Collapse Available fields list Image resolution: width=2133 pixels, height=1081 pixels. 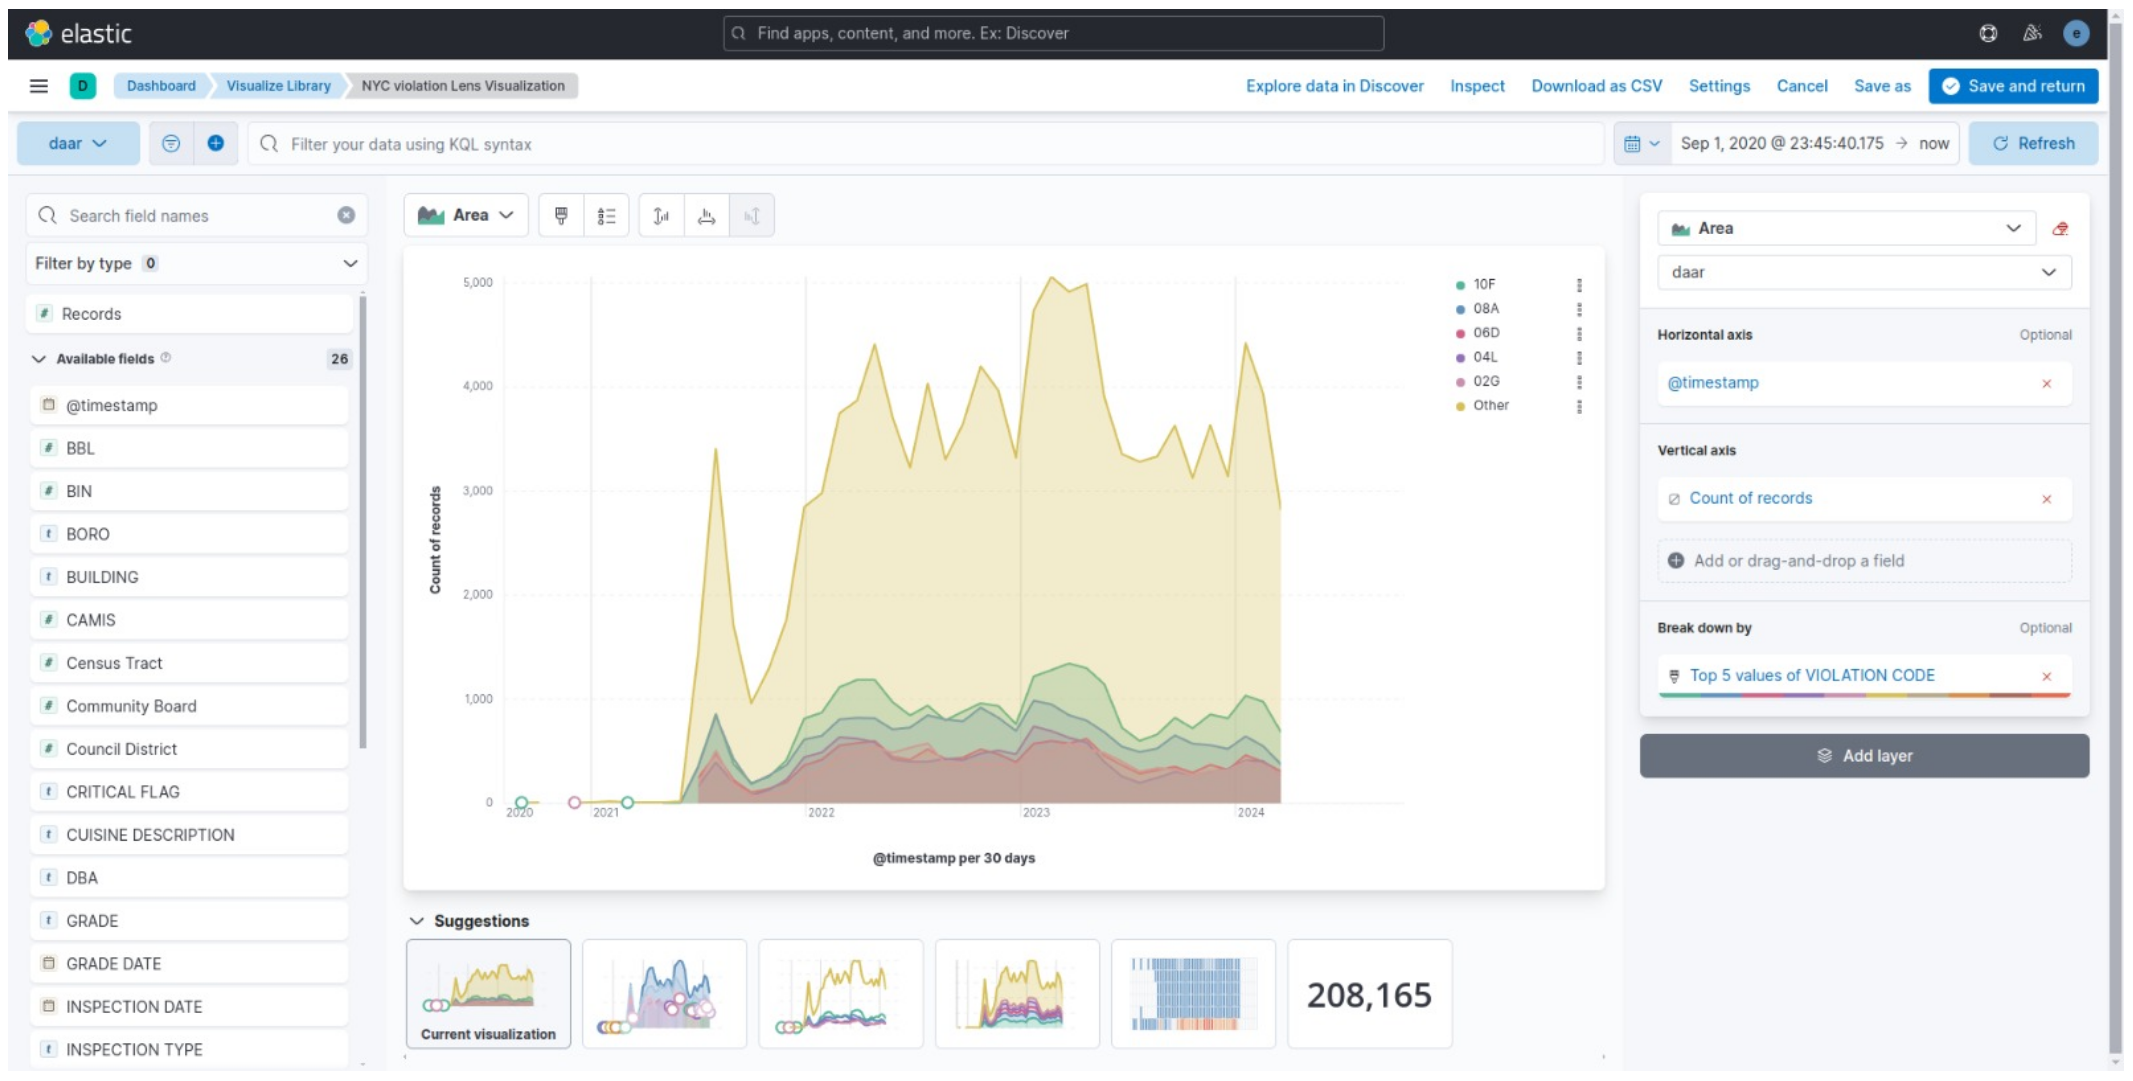(39, 359)
